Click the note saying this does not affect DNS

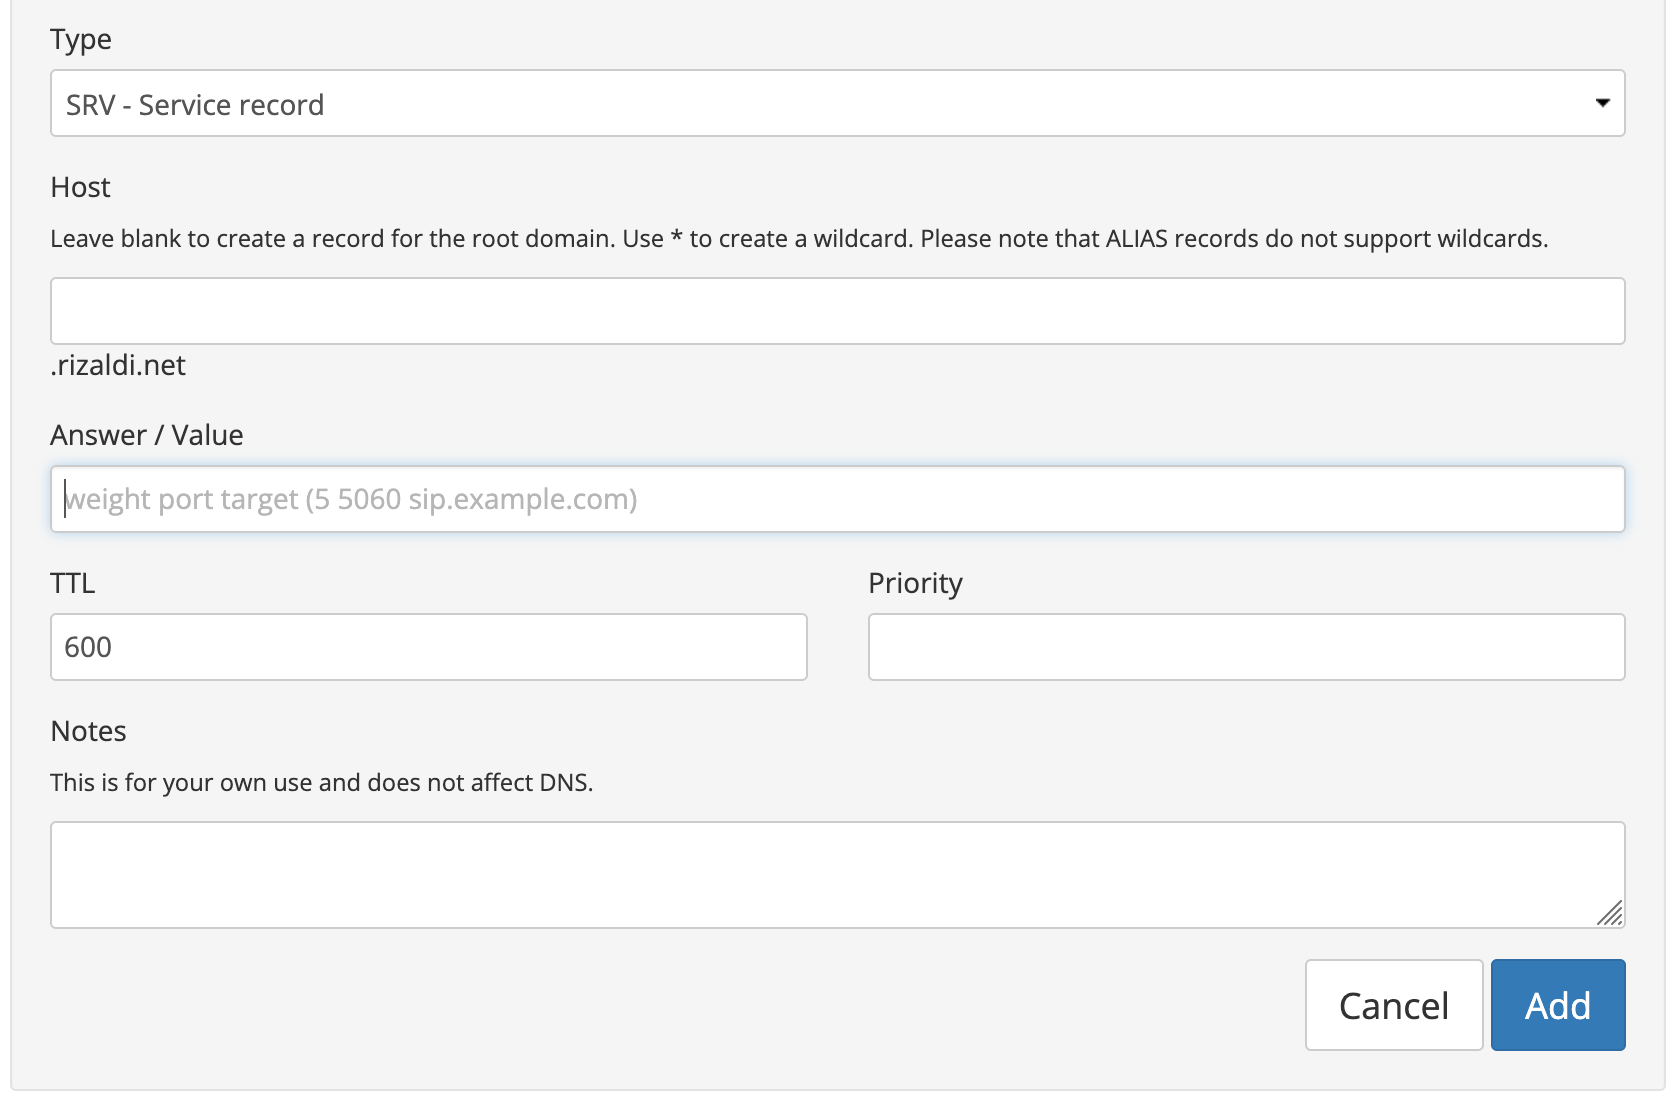point(321,782)
